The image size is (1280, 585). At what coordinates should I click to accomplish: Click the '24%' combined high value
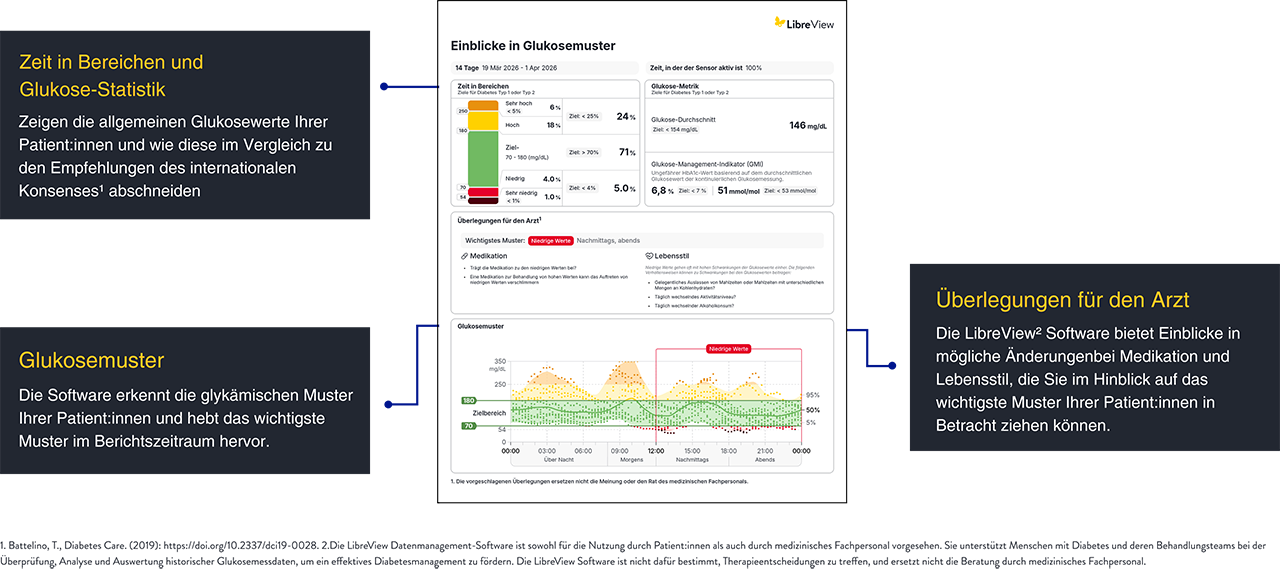tap(627, 116)
